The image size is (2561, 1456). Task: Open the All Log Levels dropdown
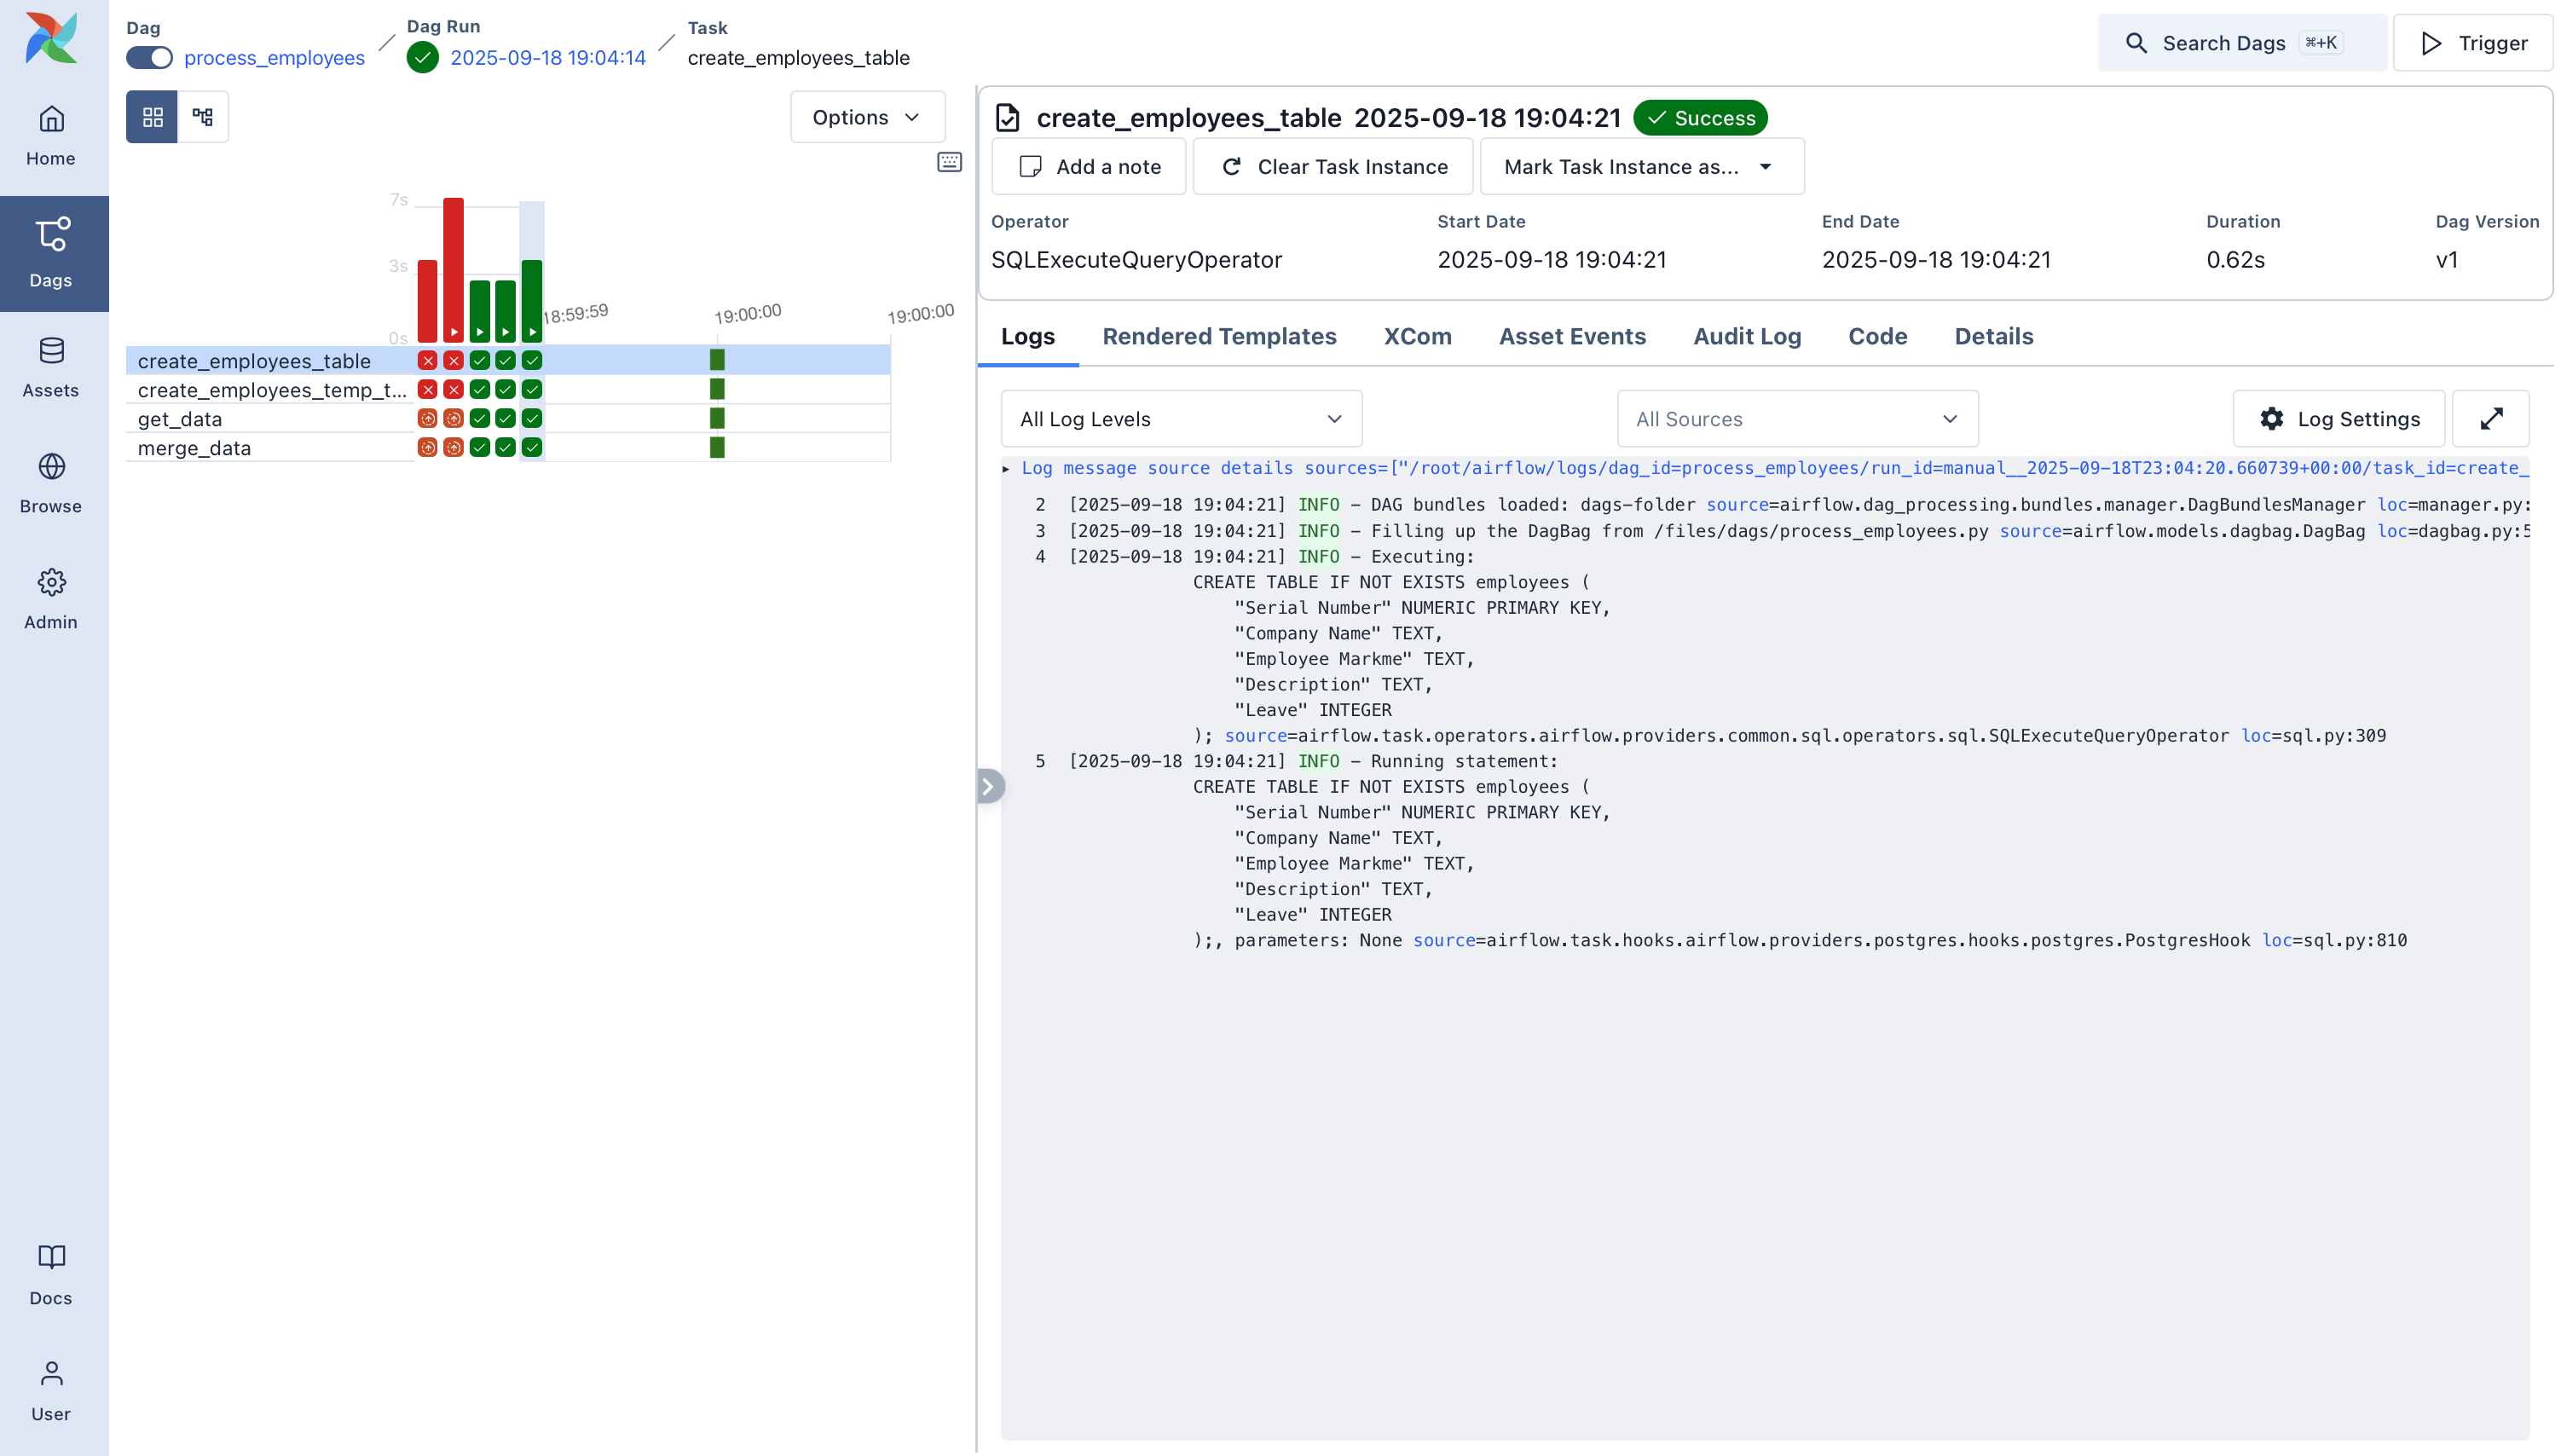(x=1180, y=418)
